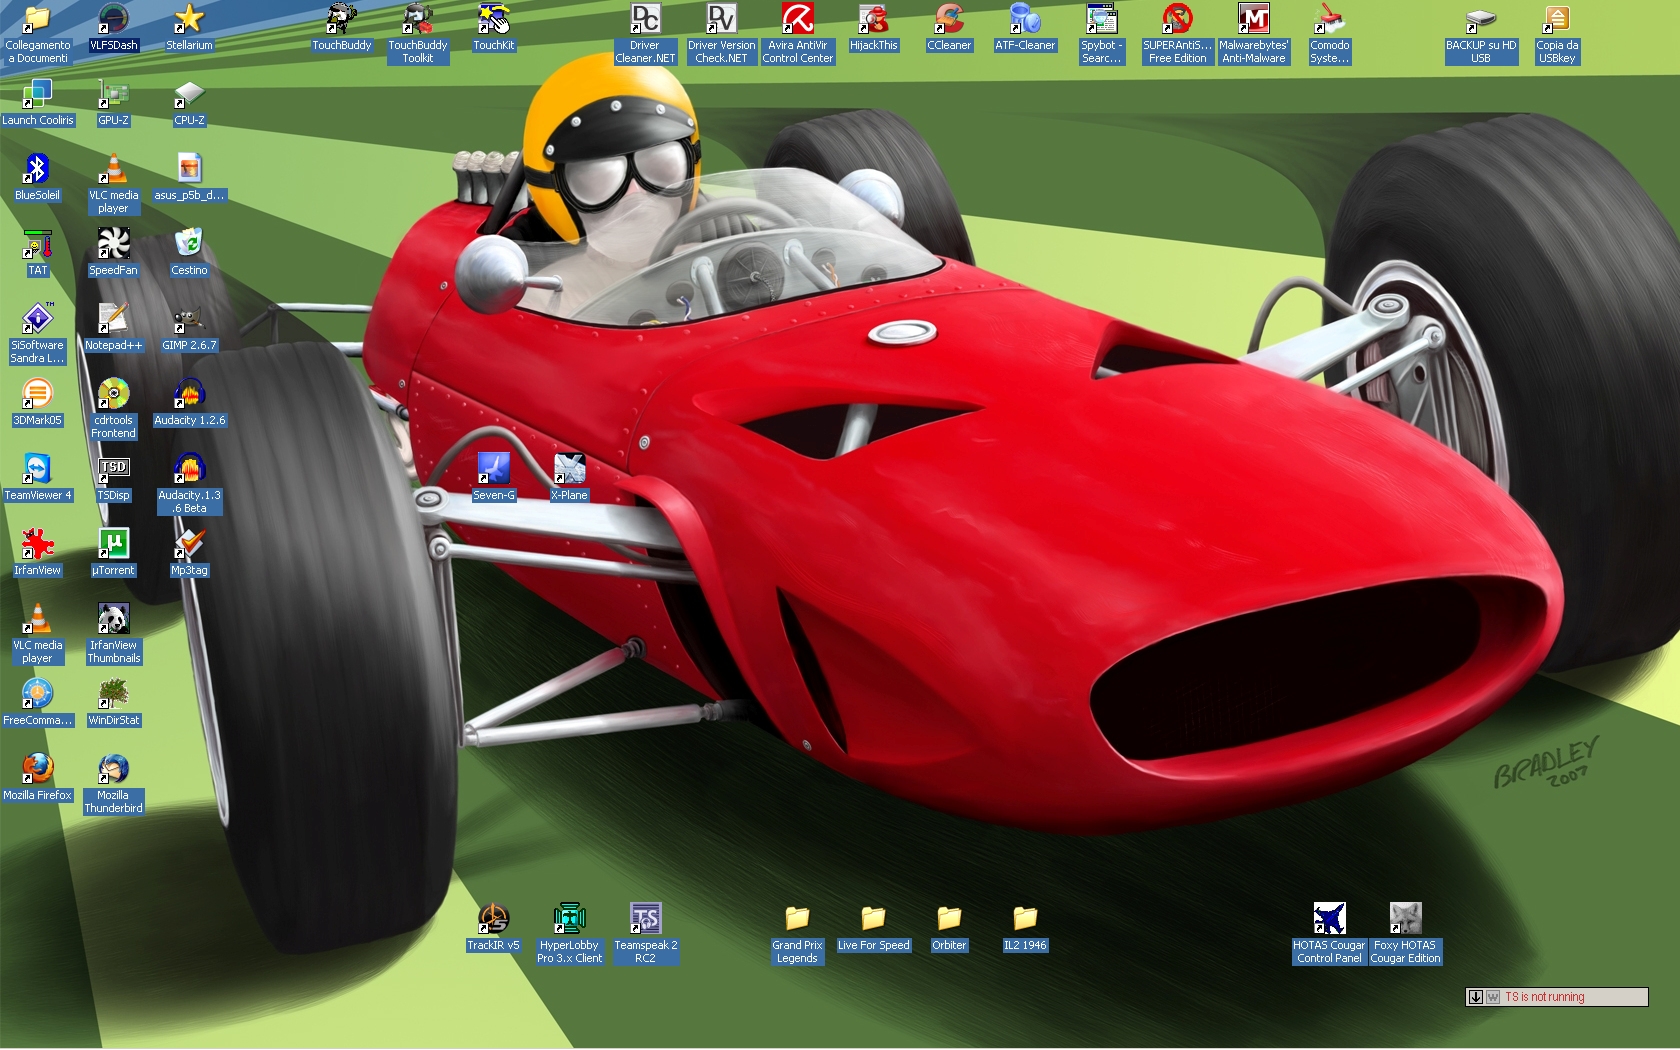Click the "TS is not running" status text
This screenshot has height=1050, width=1680.
1545,997
